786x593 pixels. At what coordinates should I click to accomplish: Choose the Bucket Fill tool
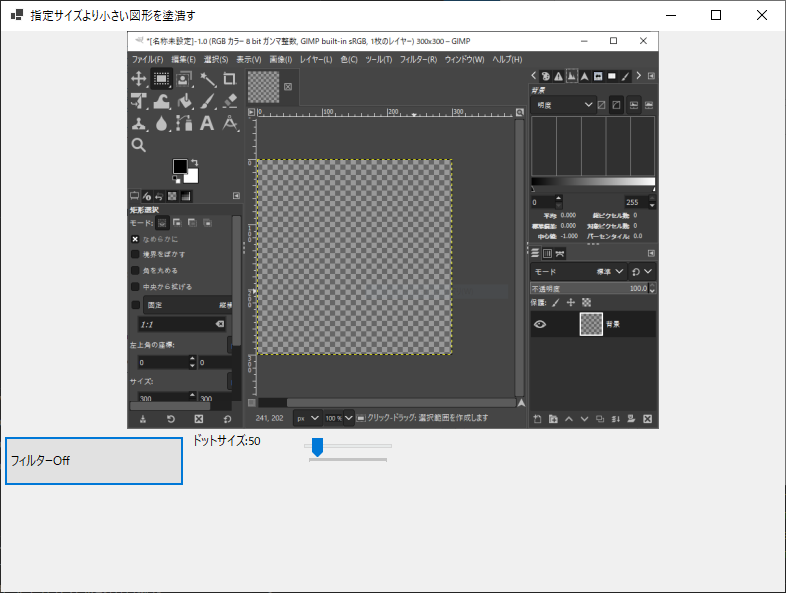point(184,101)
